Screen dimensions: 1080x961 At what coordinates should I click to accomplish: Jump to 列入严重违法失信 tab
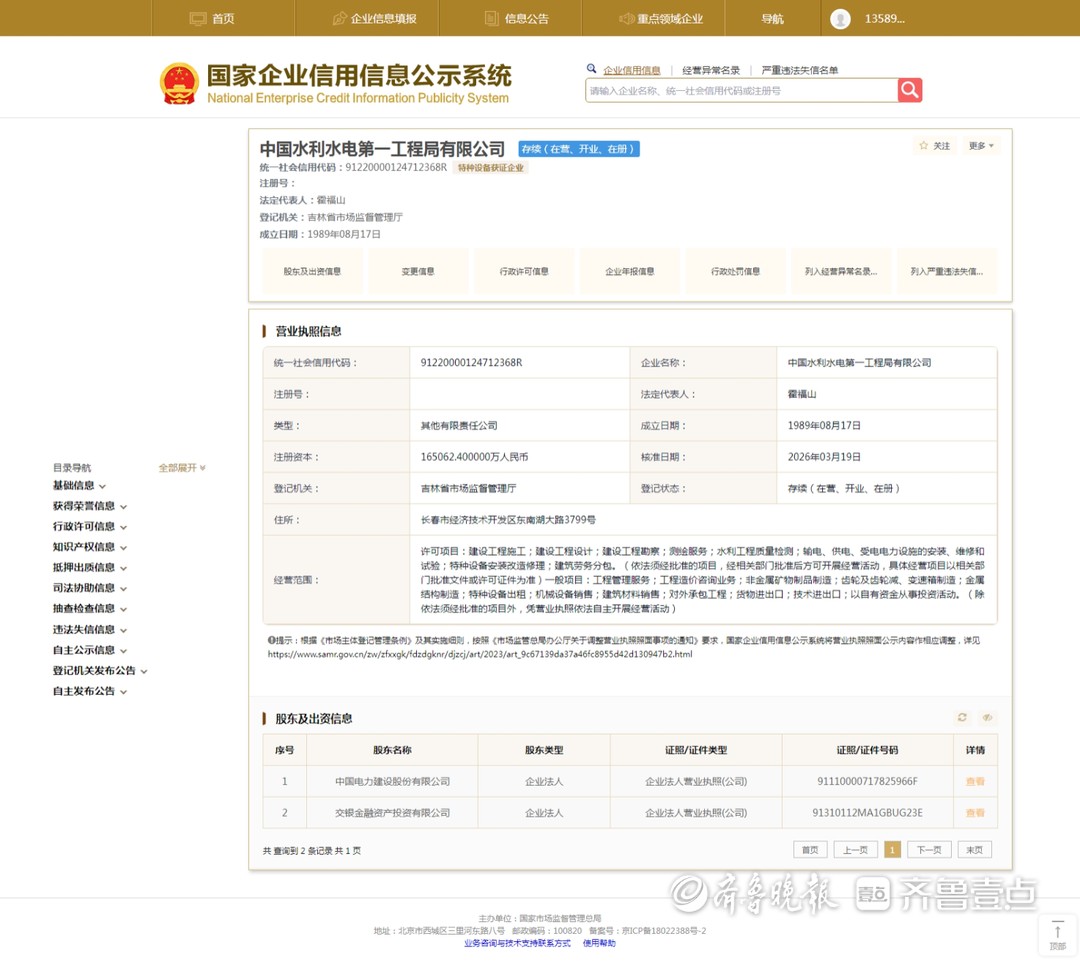[946, 271]
